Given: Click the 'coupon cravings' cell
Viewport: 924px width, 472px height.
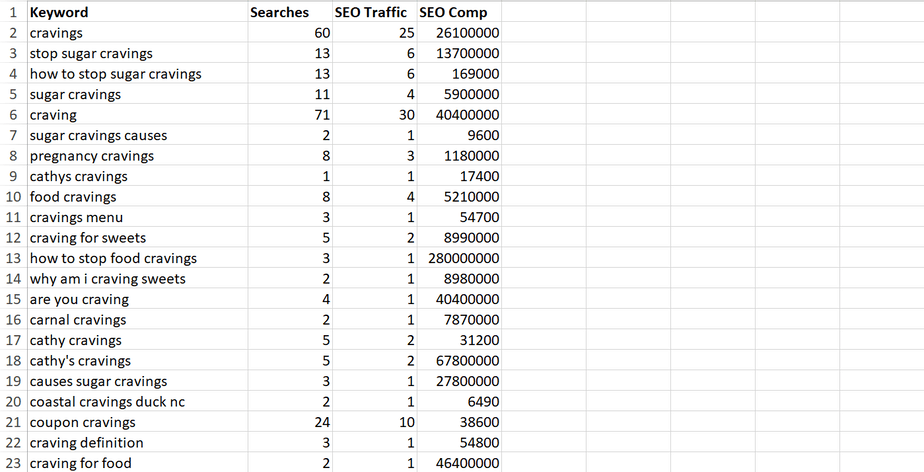Looking at the screenshot, I should pyautogui.click(x=137, y=422).
